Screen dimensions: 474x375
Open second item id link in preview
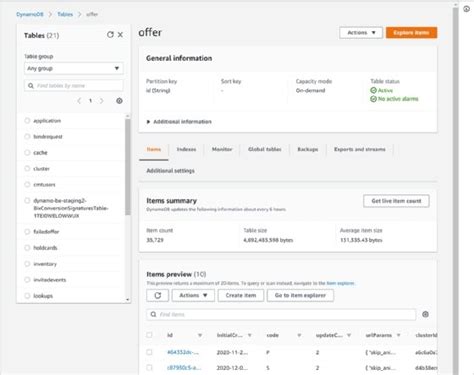pos(184,368)
